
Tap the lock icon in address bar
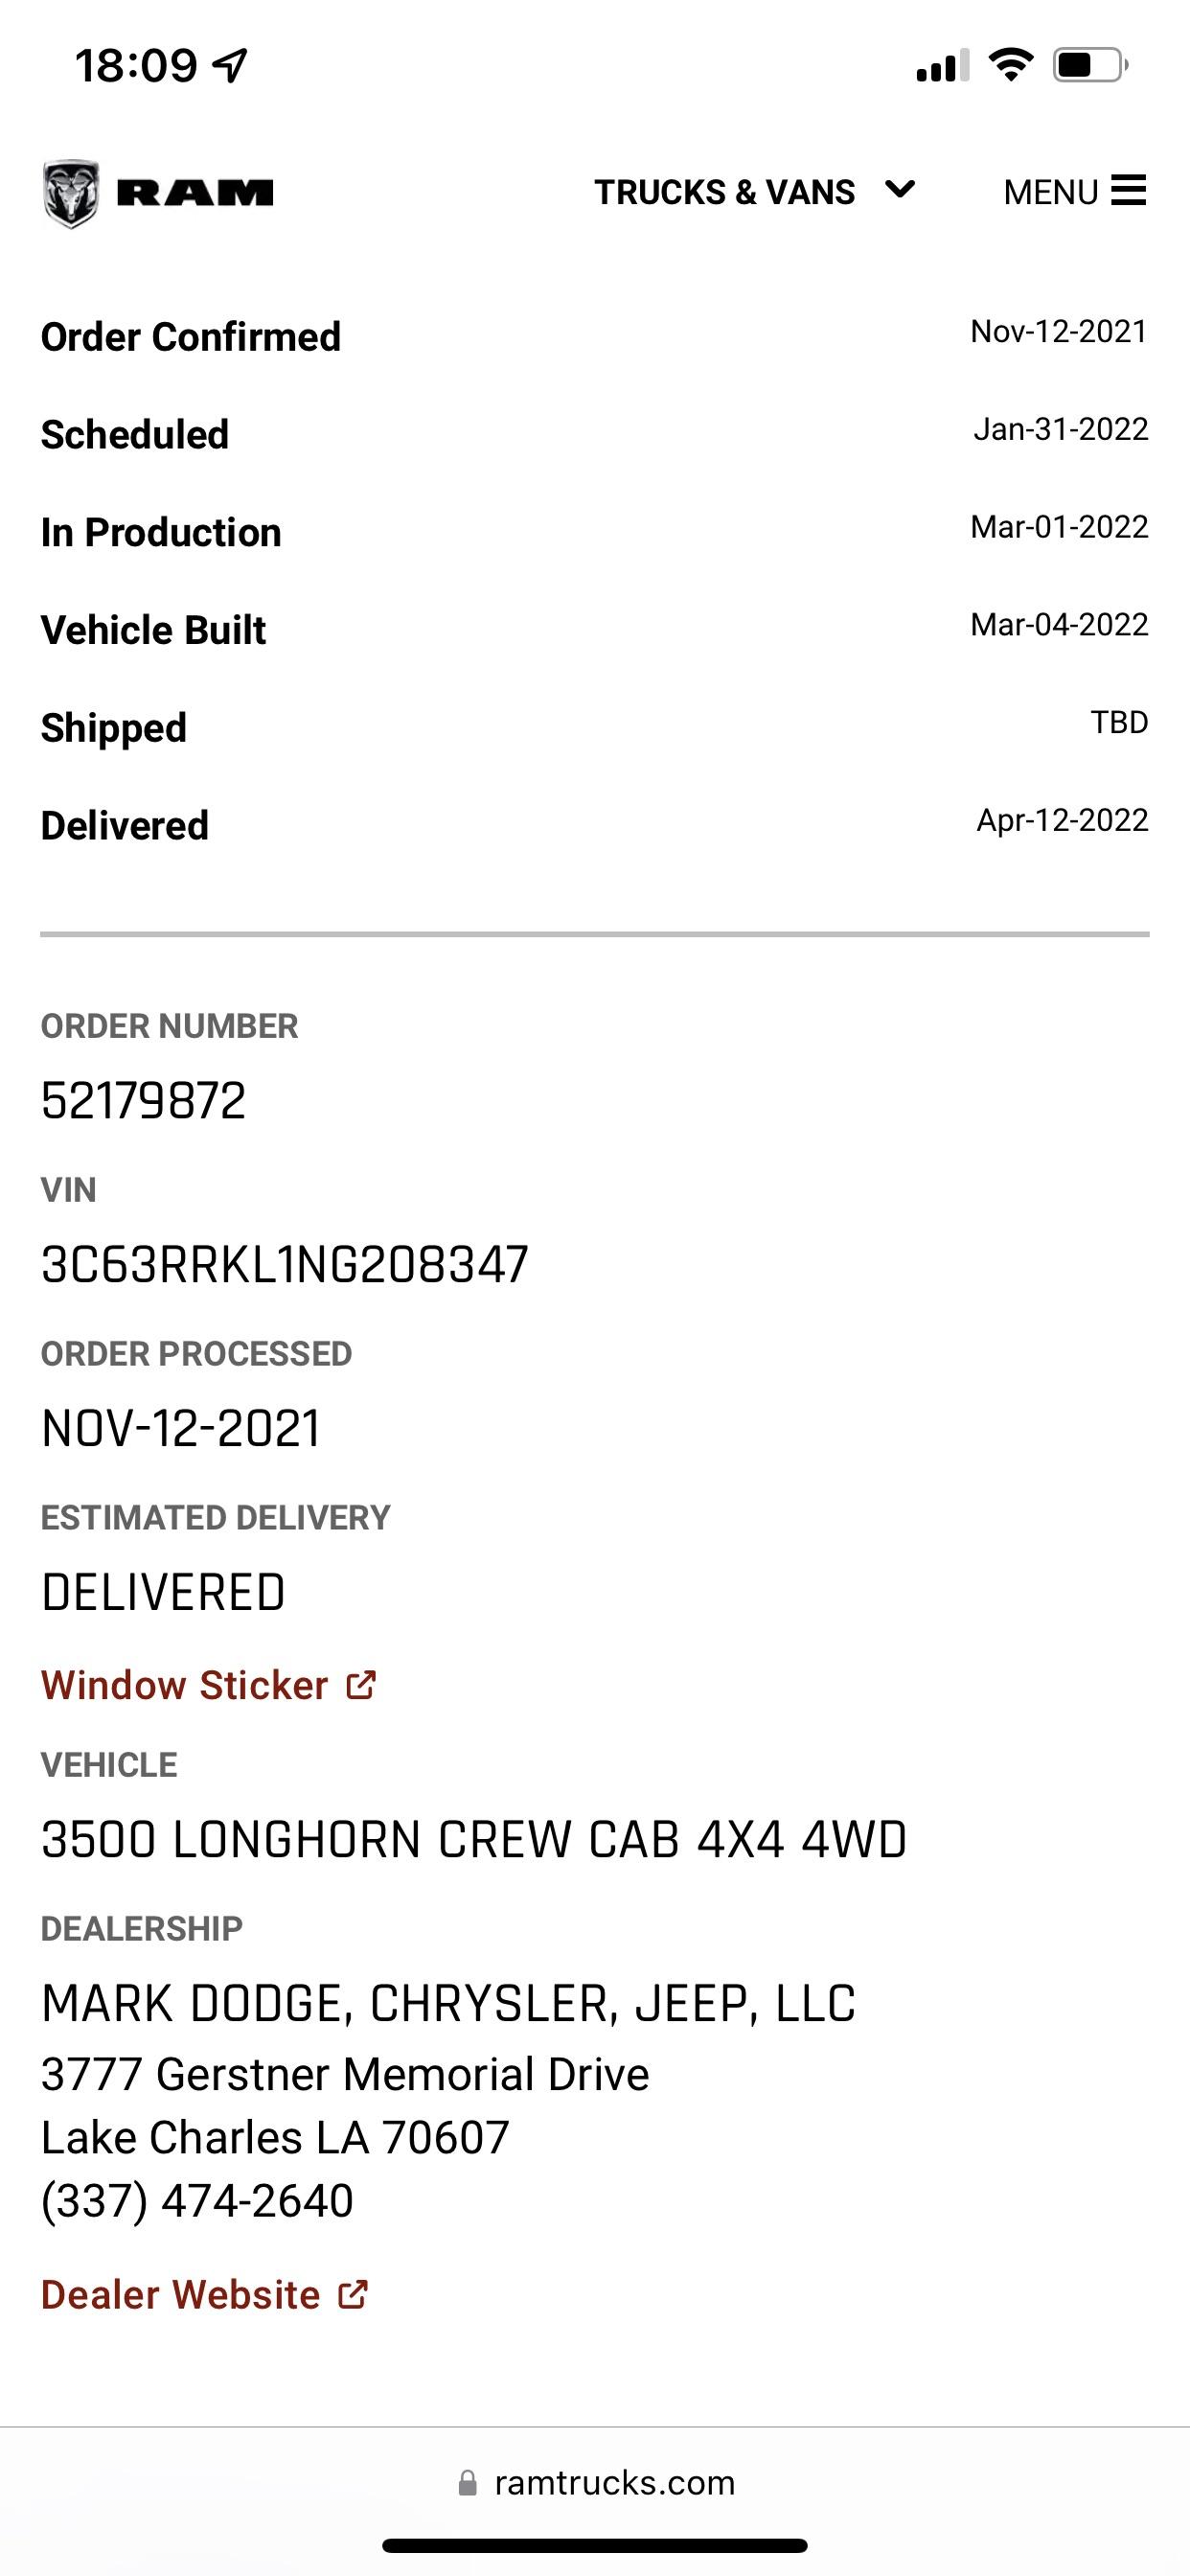point(467,2483)
